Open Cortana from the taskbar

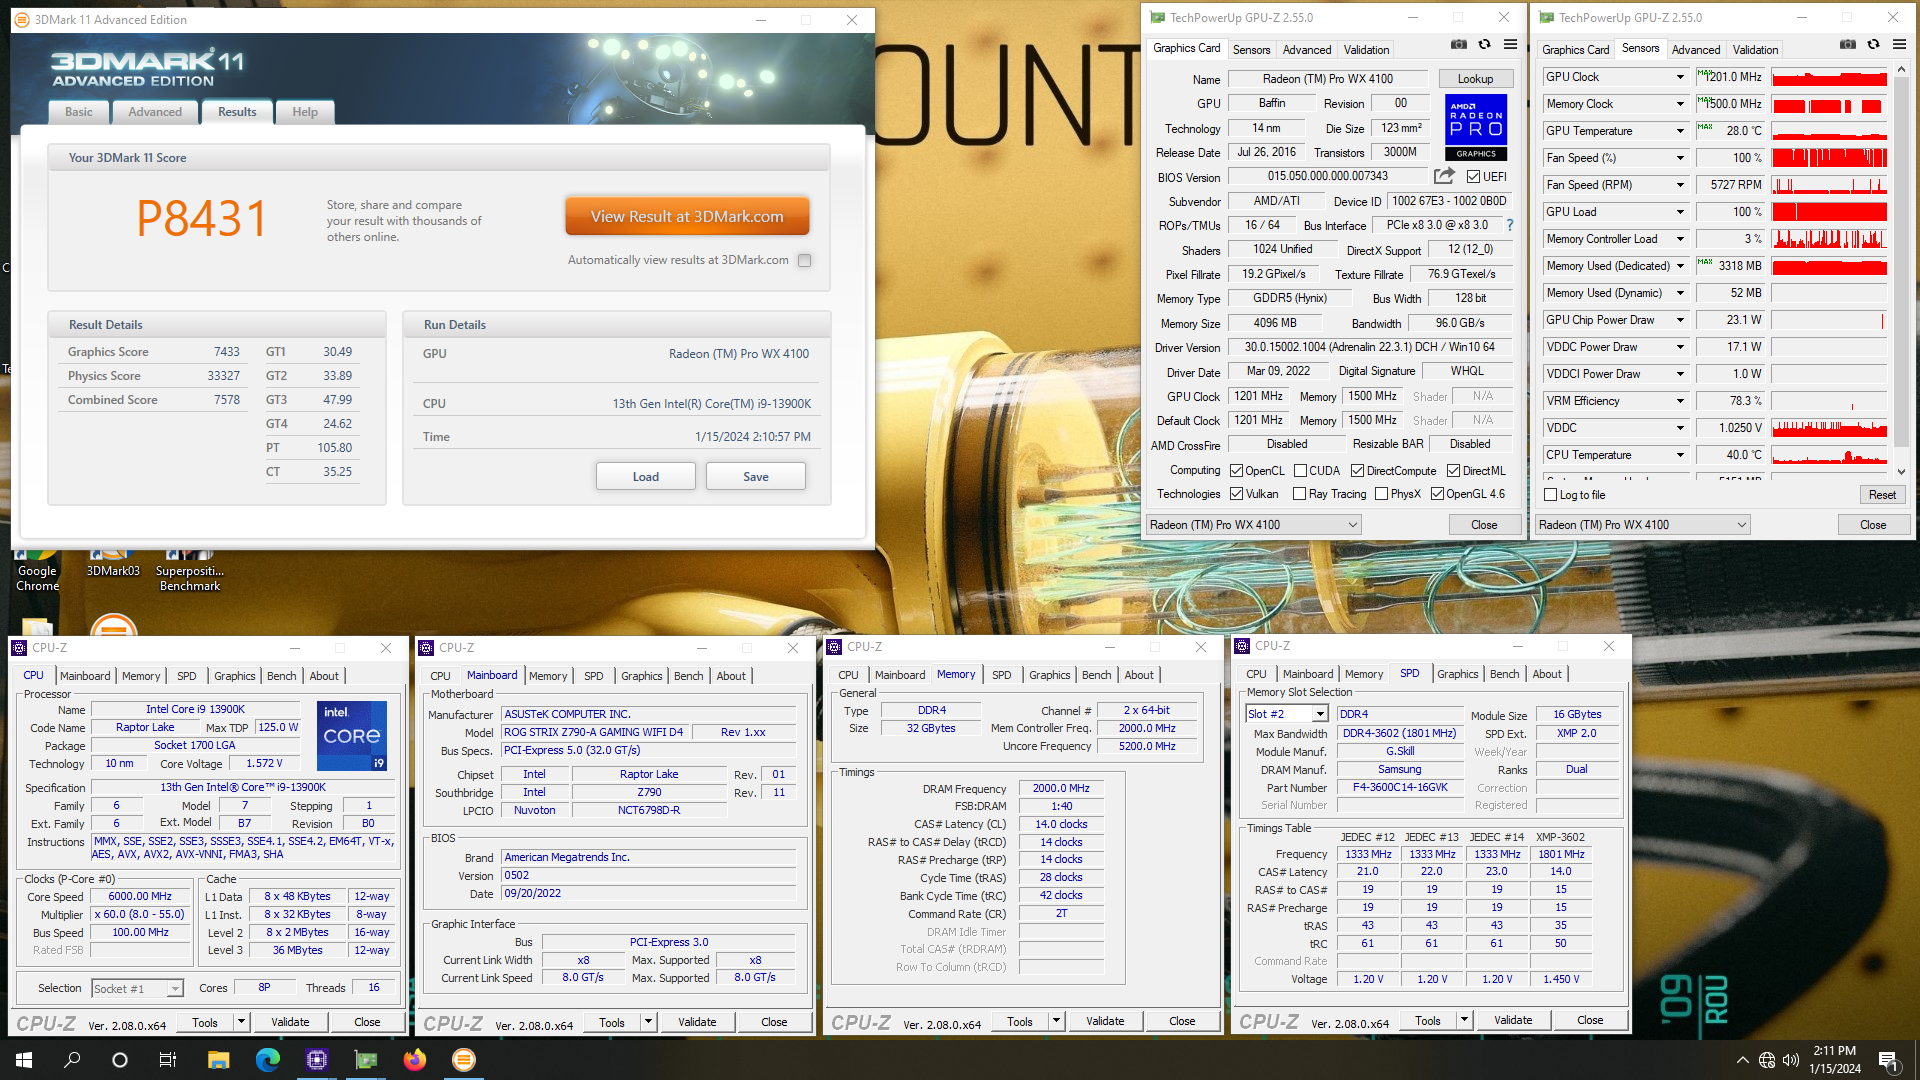[x=120, y=1060]
